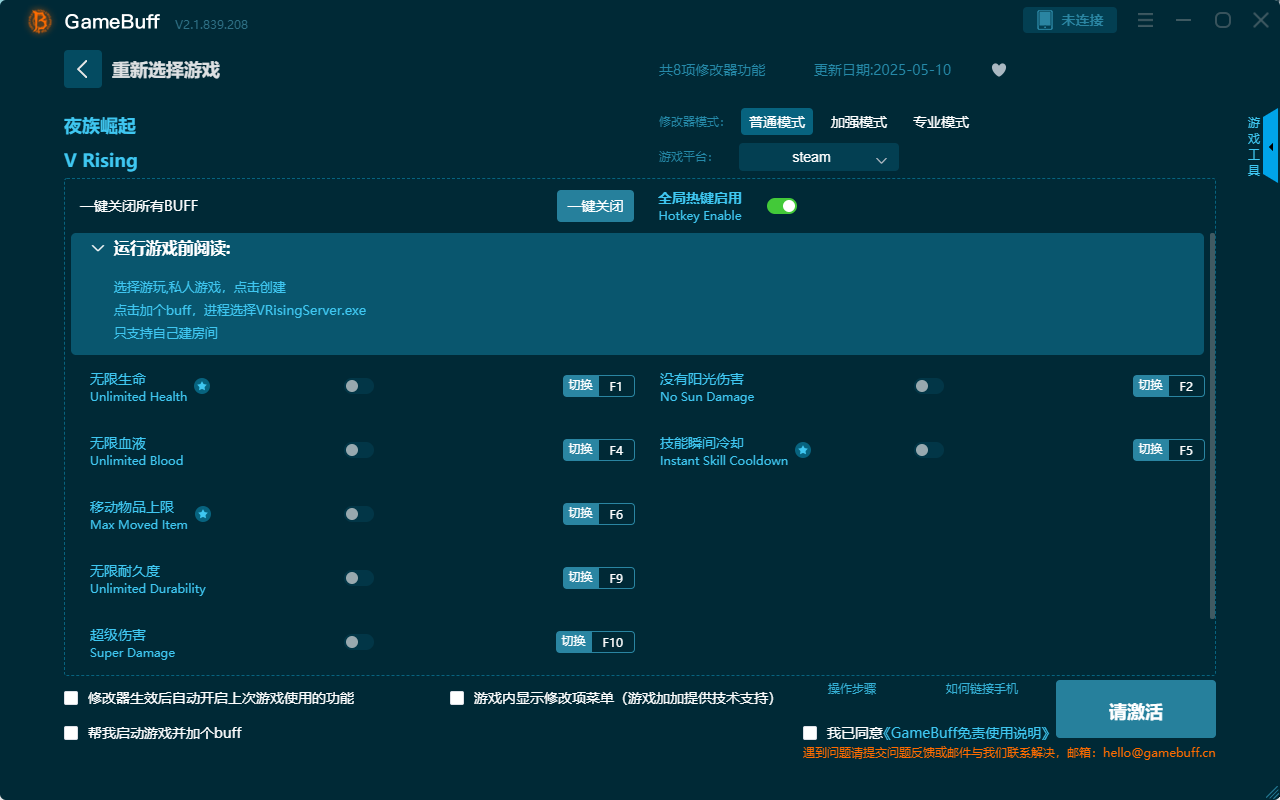
Task: Switch to 加强模式 mode
Action: point(856,121)
